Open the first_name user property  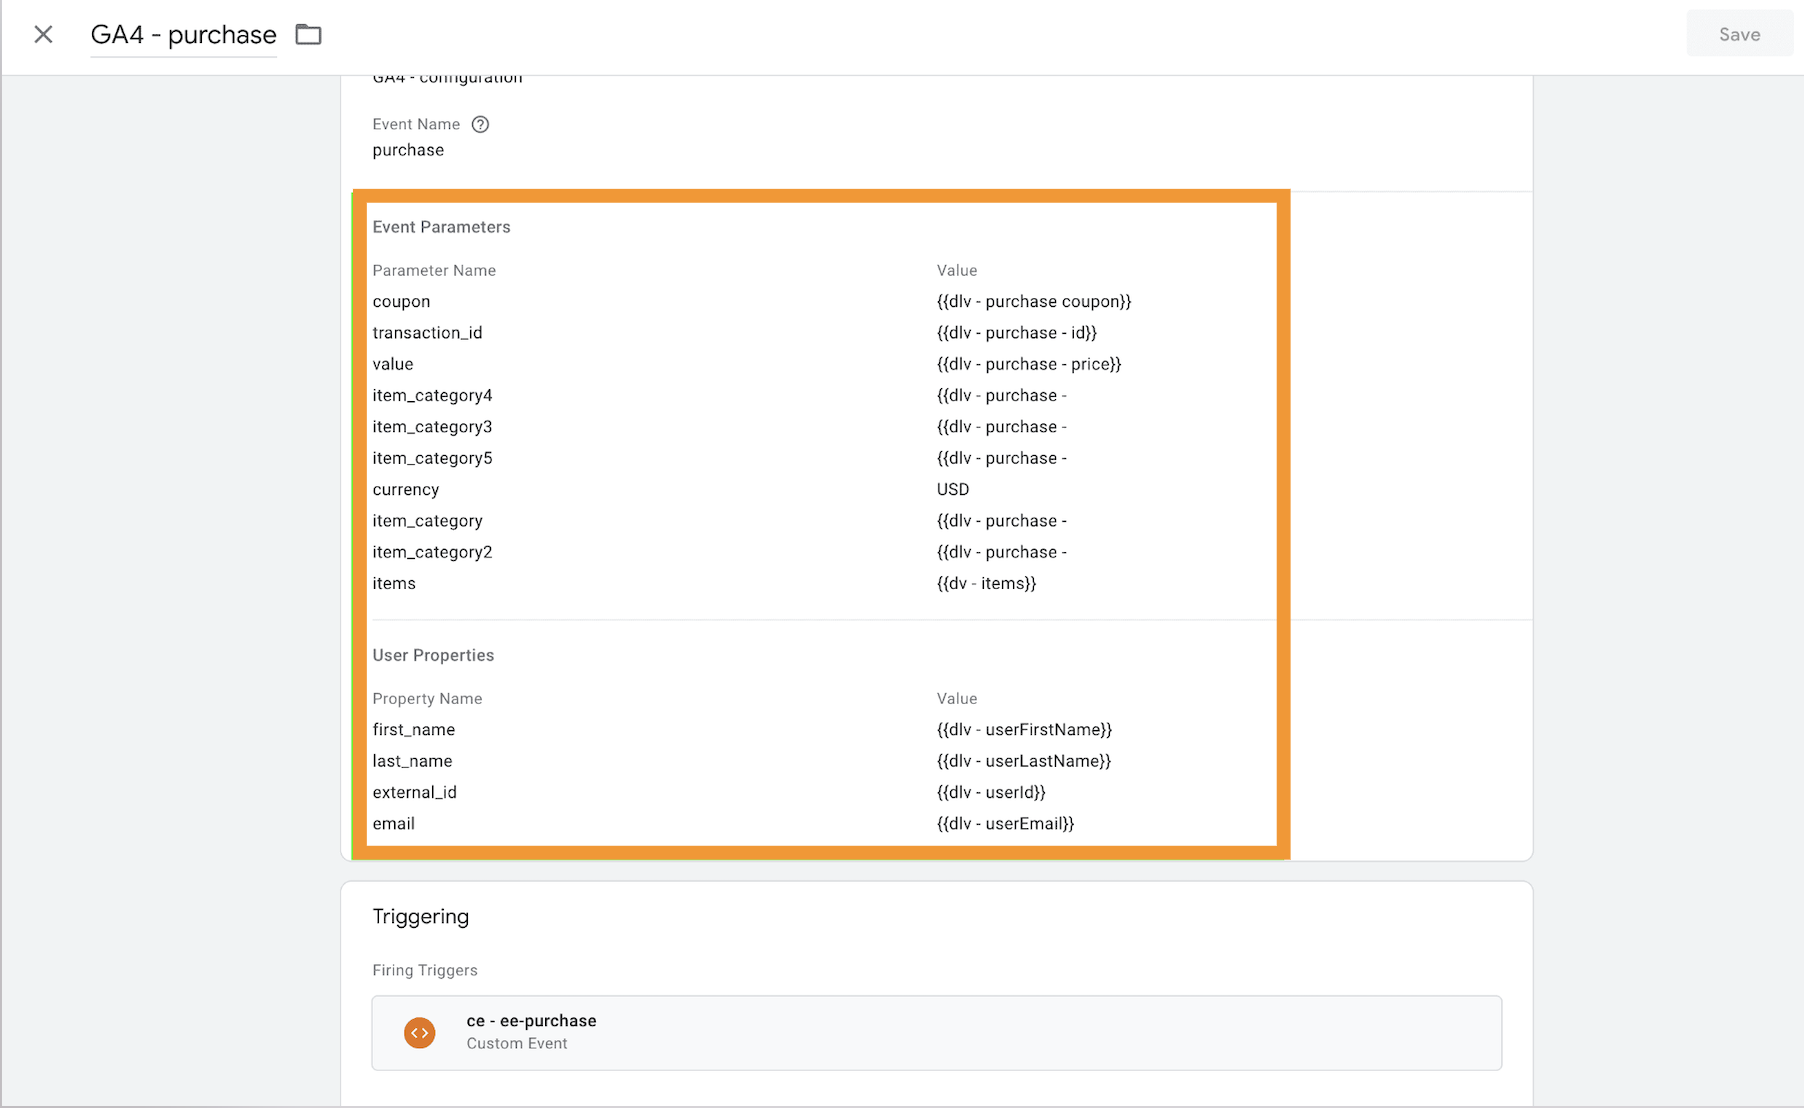coord(413,729)
